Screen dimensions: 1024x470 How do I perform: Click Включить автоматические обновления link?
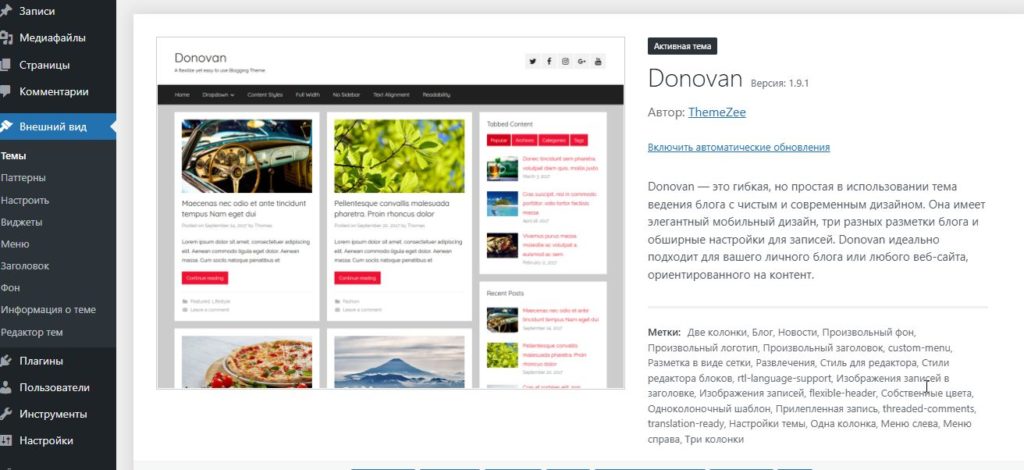click(x=739, y=147)
